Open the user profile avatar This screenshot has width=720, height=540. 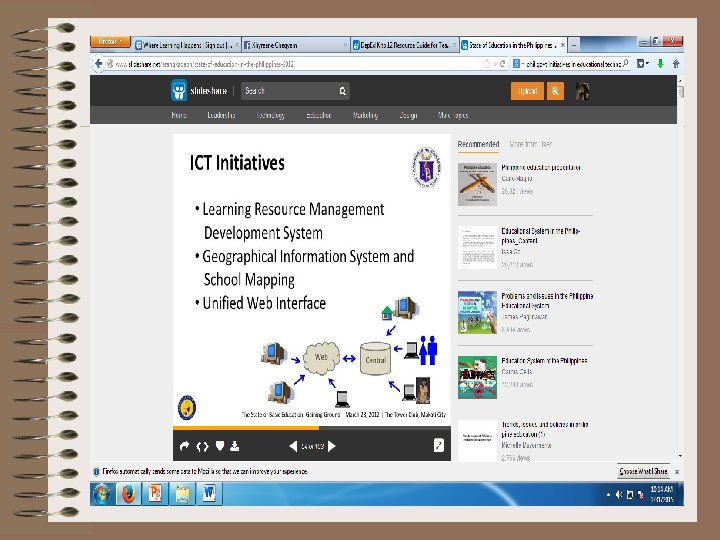[582, 91]
